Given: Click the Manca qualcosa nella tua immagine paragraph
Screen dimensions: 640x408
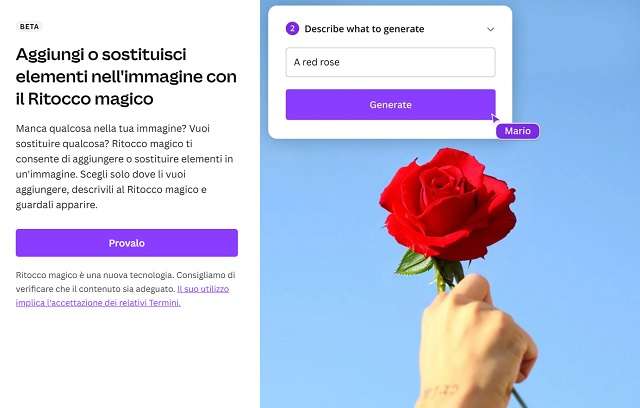Looking at the screenshot, I should (124, 166).
